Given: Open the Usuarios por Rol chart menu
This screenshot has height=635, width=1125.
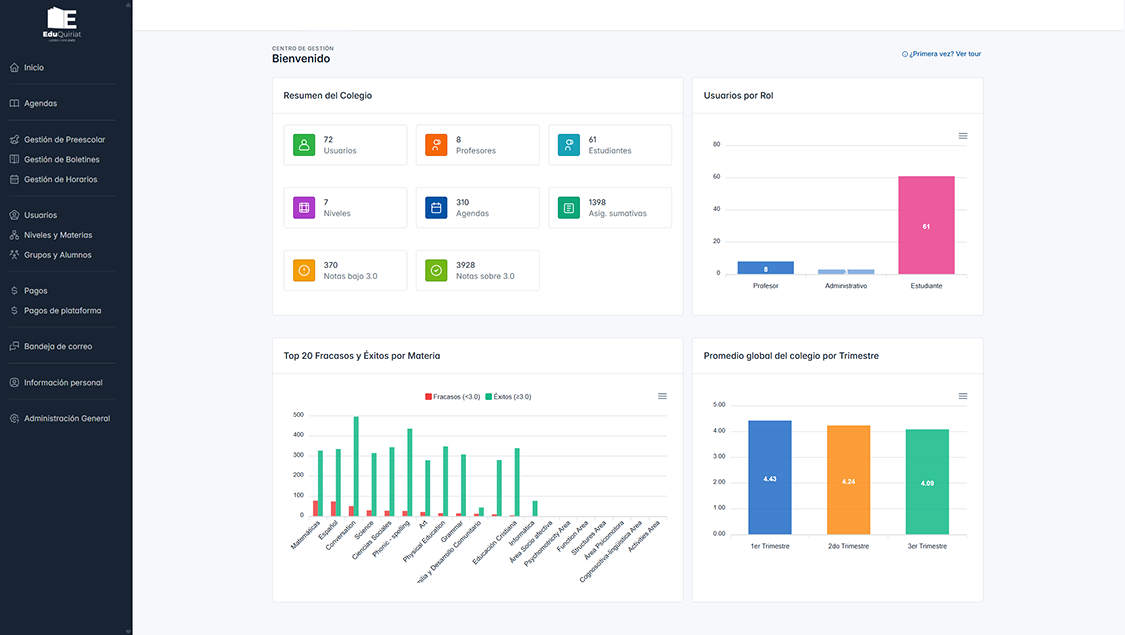Looking at the screenshot, I should [963, 136].
